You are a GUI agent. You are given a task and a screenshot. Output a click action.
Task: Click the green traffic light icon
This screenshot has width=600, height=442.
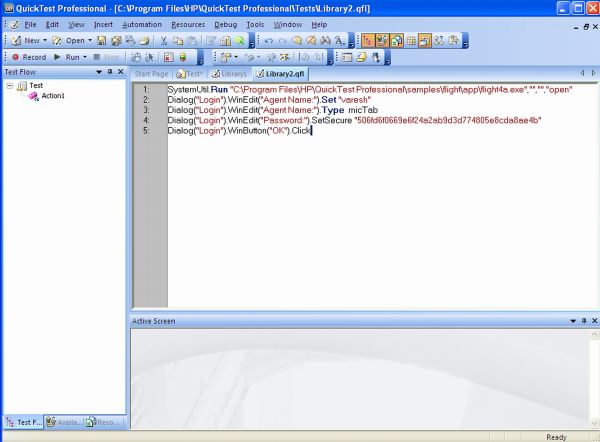coord(183,57)
